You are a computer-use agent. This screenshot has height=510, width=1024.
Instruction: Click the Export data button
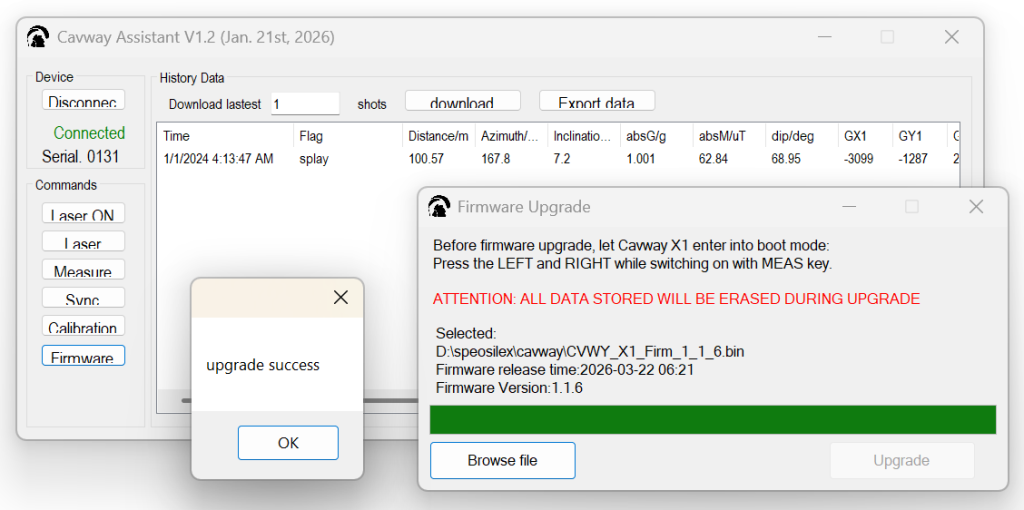pos(596,102)
